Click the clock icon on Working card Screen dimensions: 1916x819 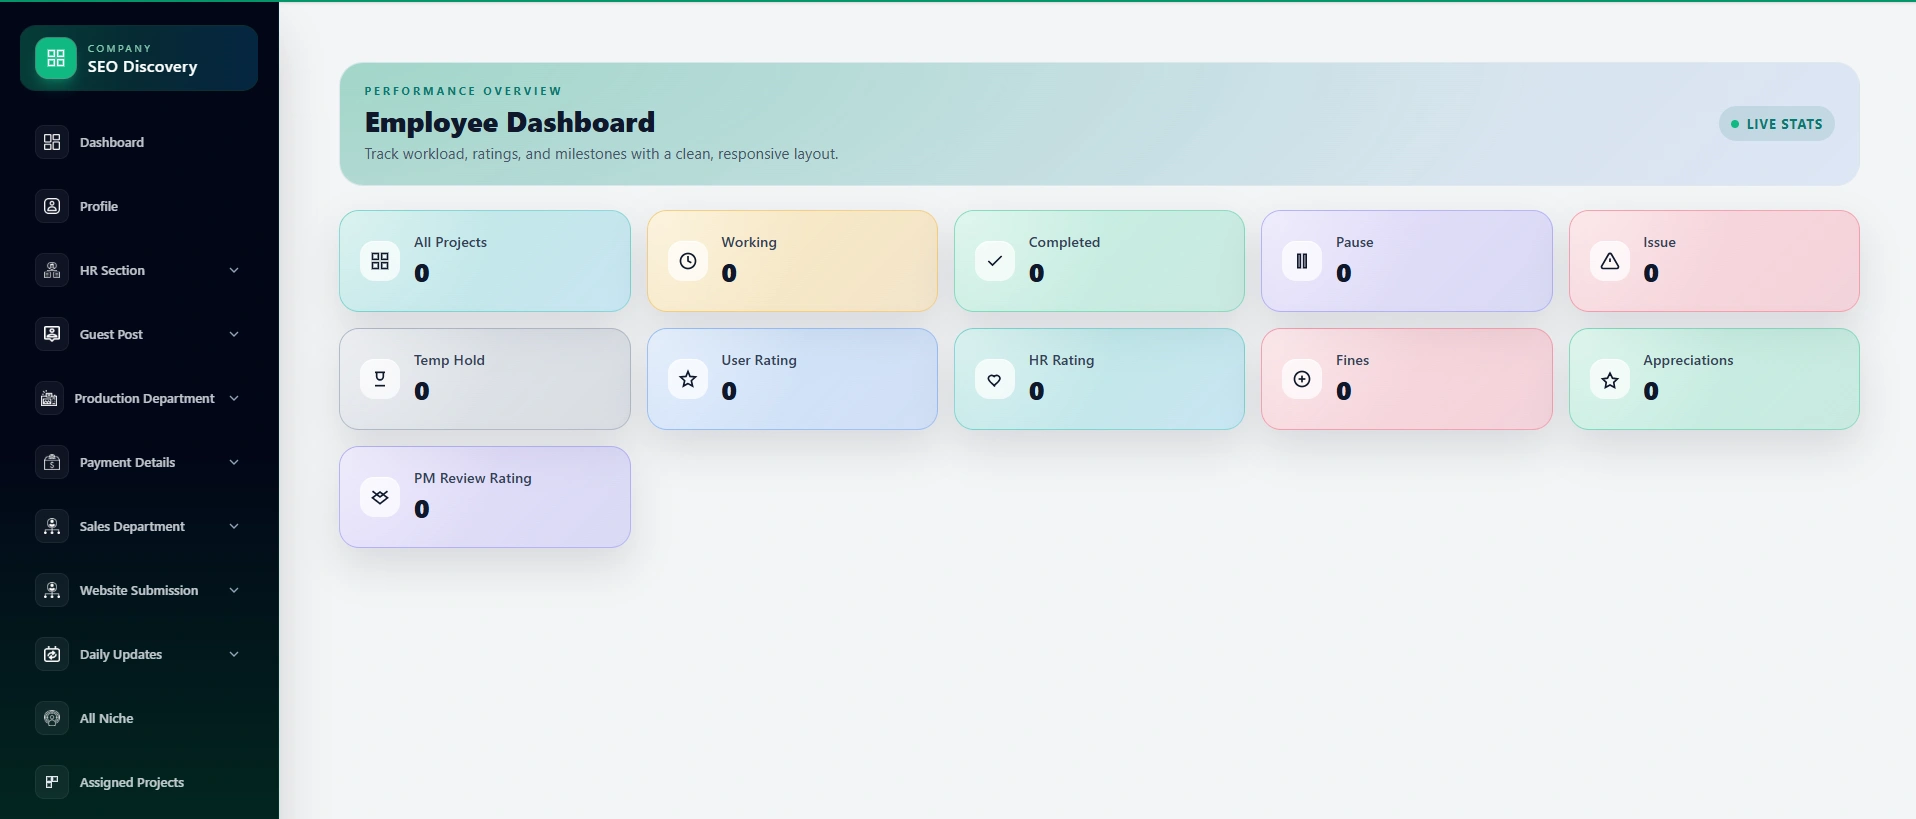[688, 261]
